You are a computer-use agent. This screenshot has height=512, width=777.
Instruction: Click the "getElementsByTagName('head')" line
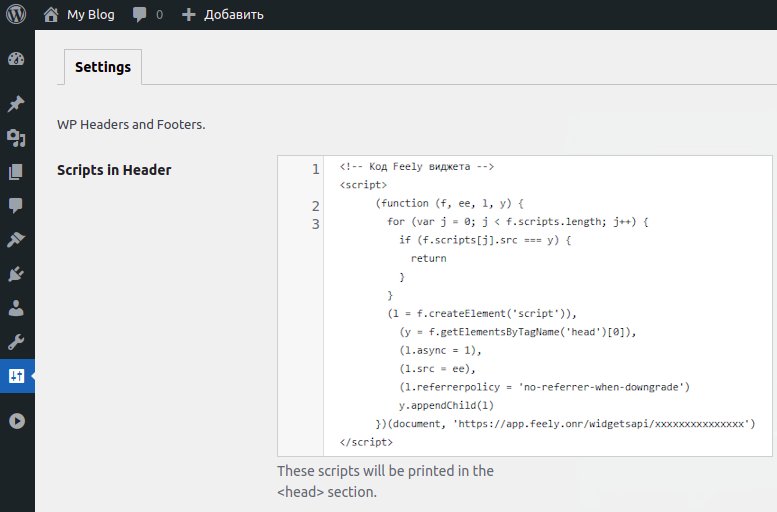coord(518,332)
